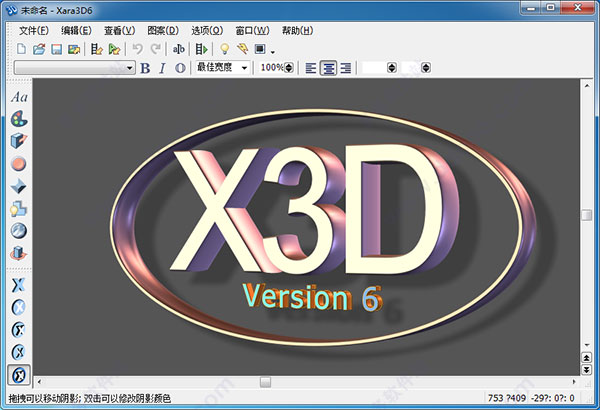Open the Aa text options tool

coord(19,97)
